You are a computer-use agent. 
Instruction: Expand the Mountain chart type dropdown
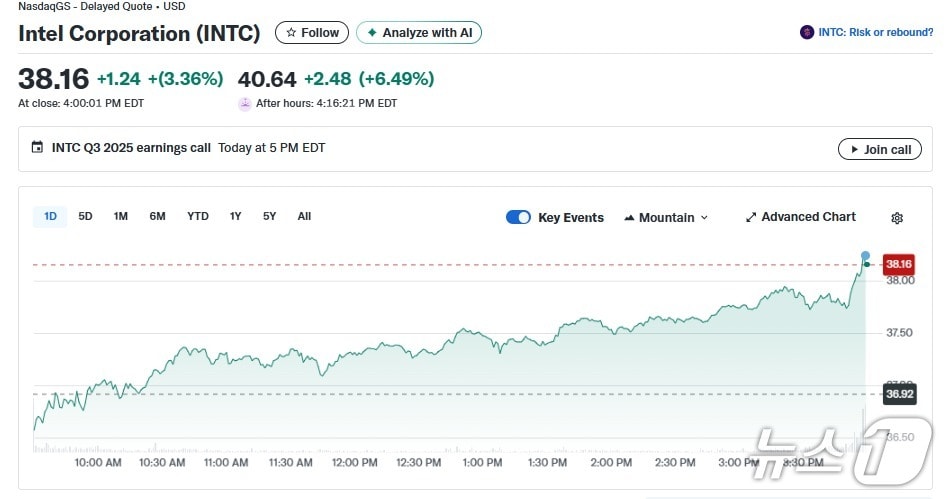pyautogui.click(x=666, y=217)
